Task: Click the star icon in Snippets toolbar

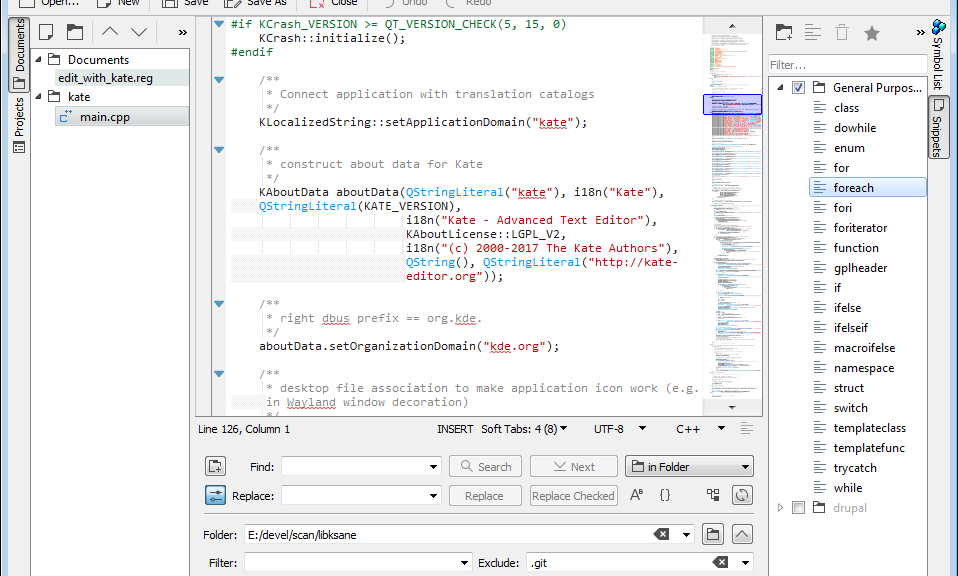Action: click(x=871, y=33)
